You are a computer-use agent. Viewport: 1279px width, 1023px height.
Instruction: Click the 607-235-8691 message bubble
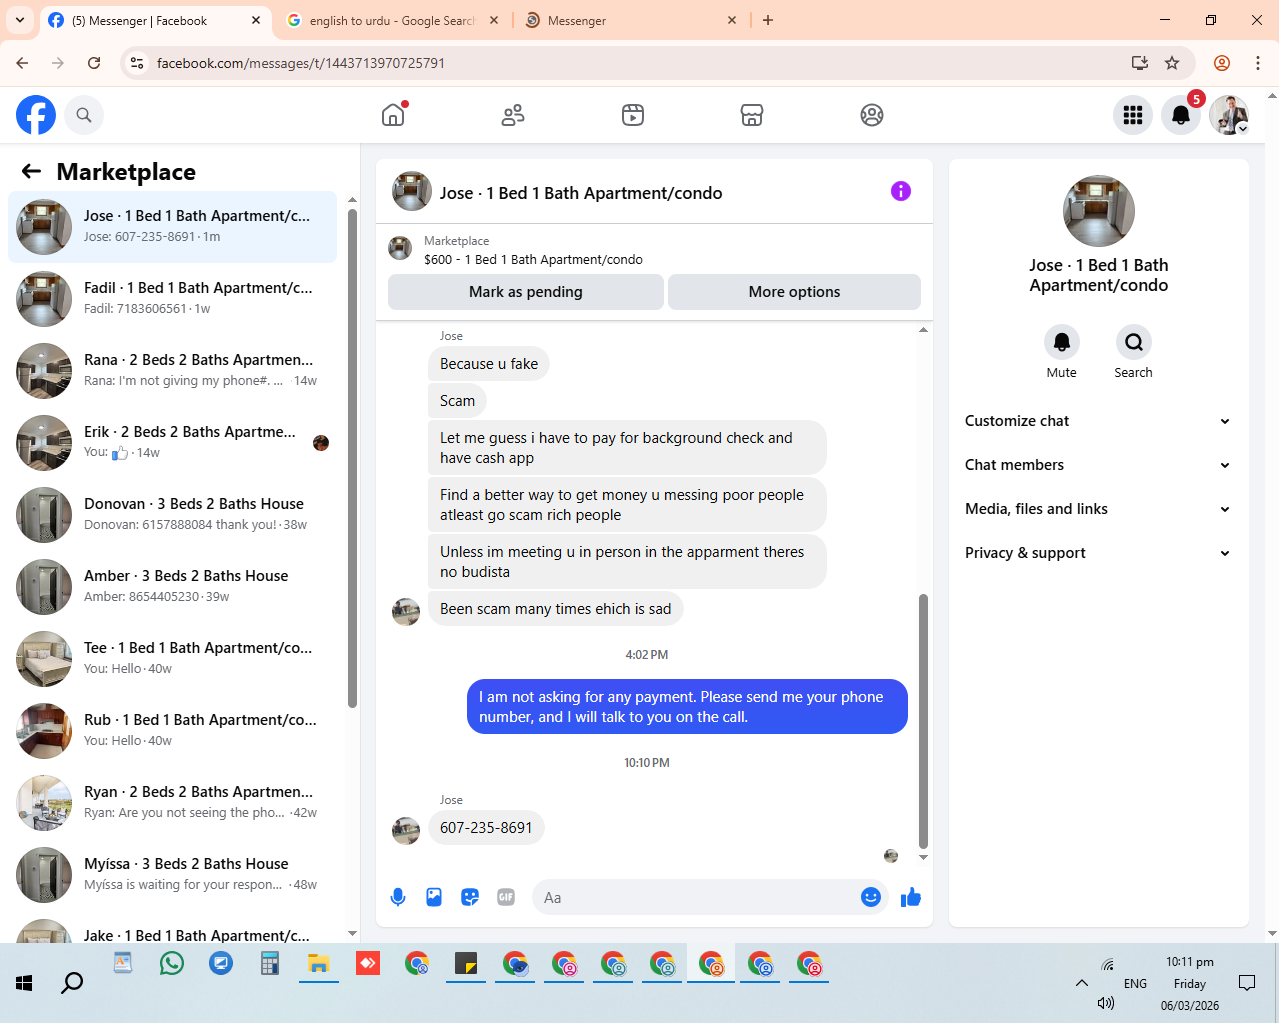coord(486,827)
